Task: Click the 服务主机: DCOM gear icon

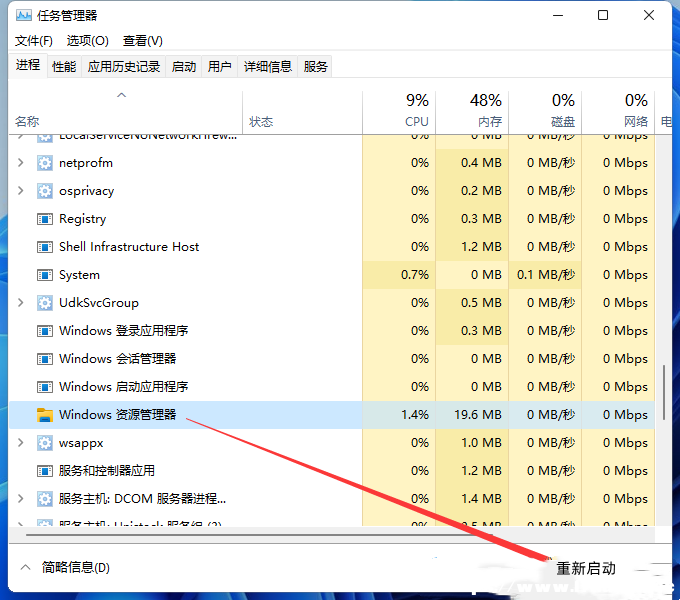Action: [45, 499]
